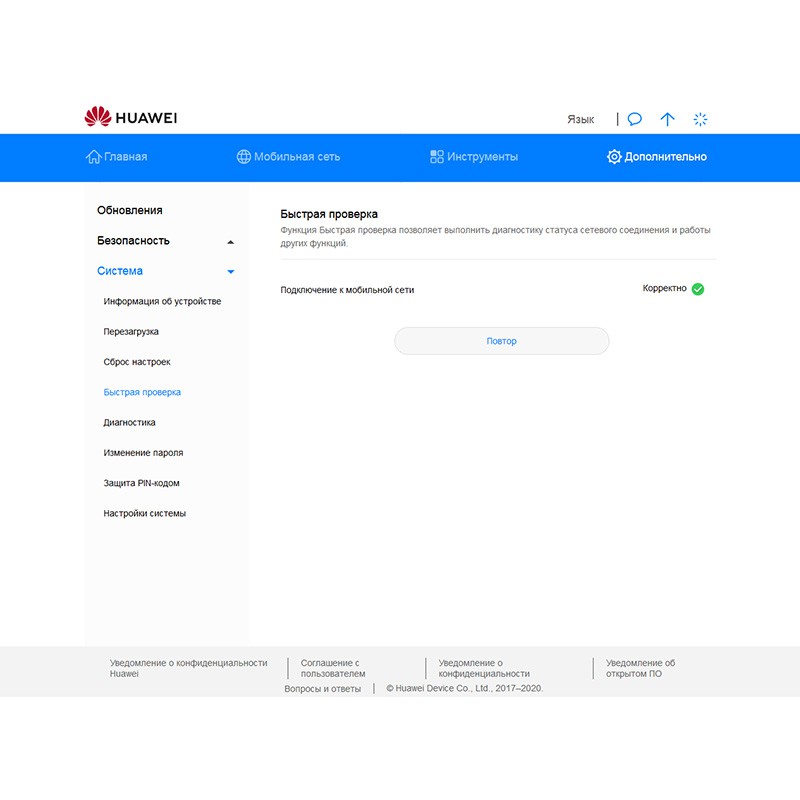The height and width of the screenshot is (800, 800).
Task: Expand the Безопасность section arrow
Action: tap(231, 242)
